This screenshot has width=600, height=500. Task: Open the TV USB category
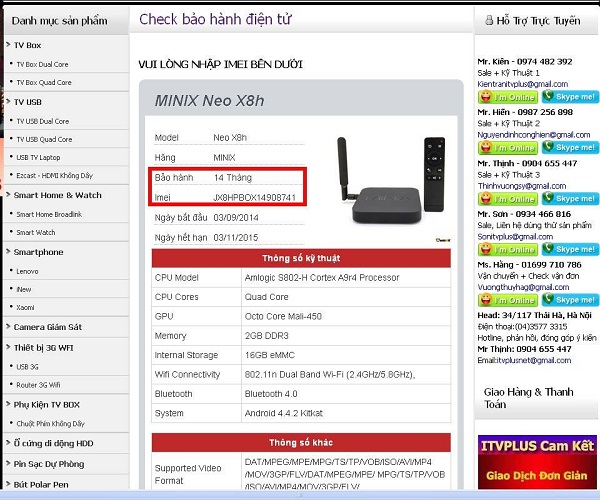pos(28,102)
